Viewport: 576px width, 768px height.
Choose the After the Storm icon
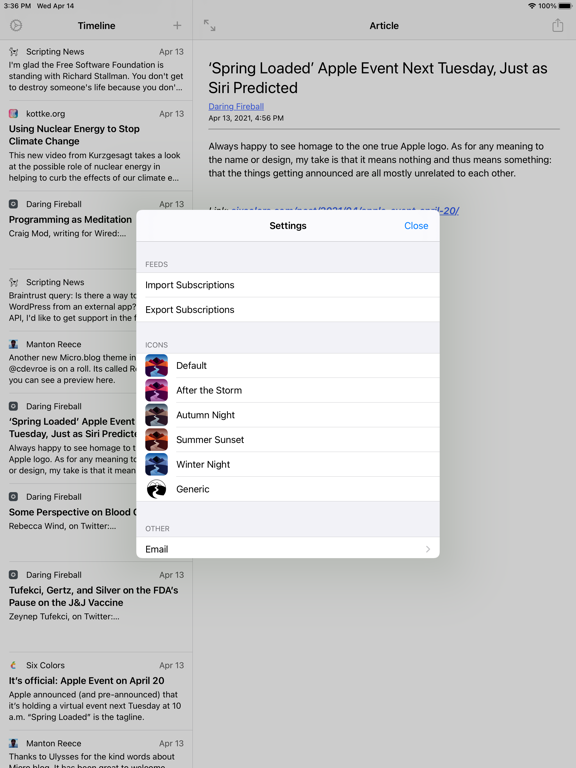(x=156, y=390)
